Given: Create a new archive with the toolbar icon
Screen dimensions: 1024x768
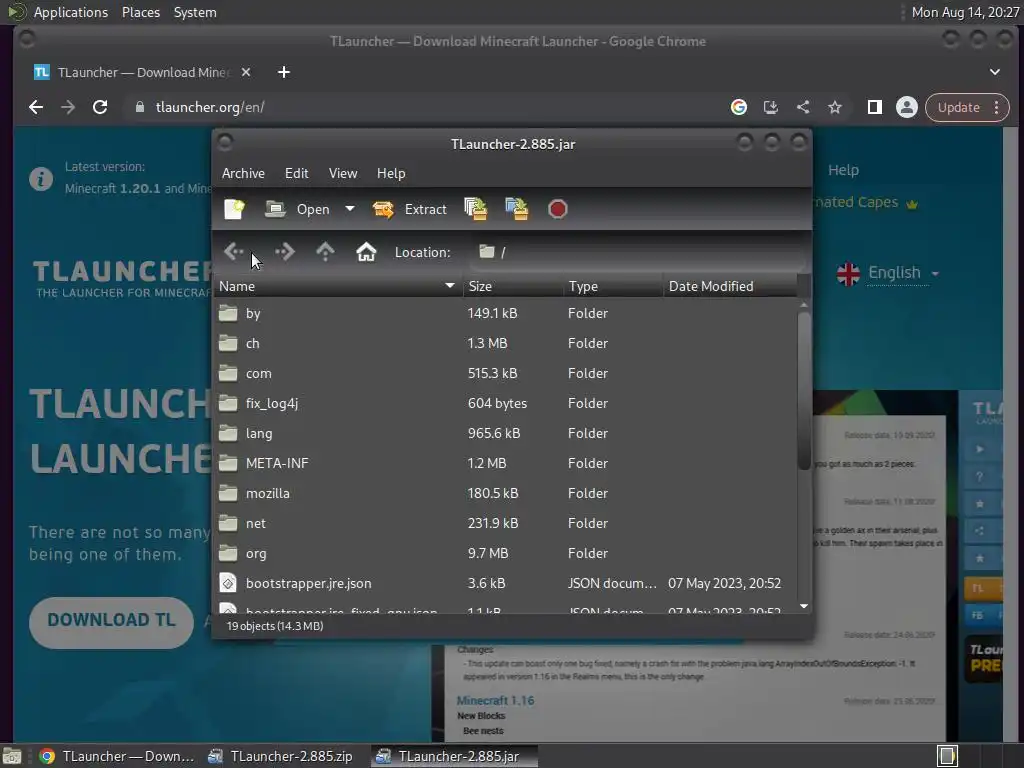Looking at the screenshot, I should 234,209.
